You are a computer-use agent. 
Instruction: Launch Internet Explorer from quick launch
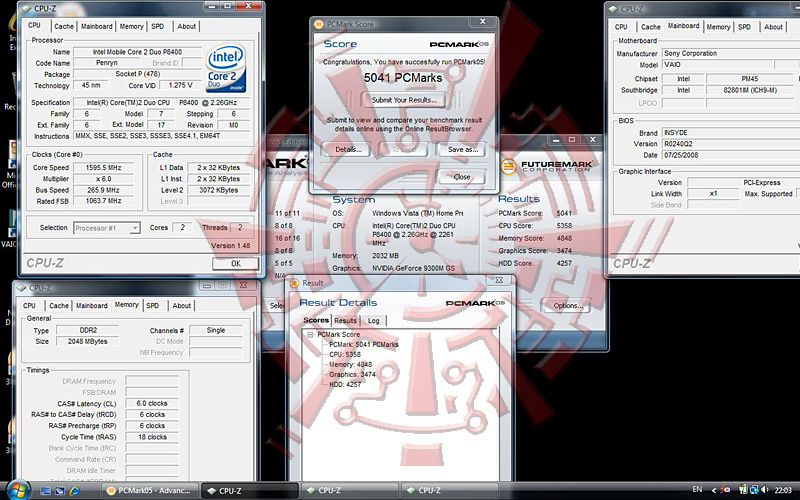74,491
